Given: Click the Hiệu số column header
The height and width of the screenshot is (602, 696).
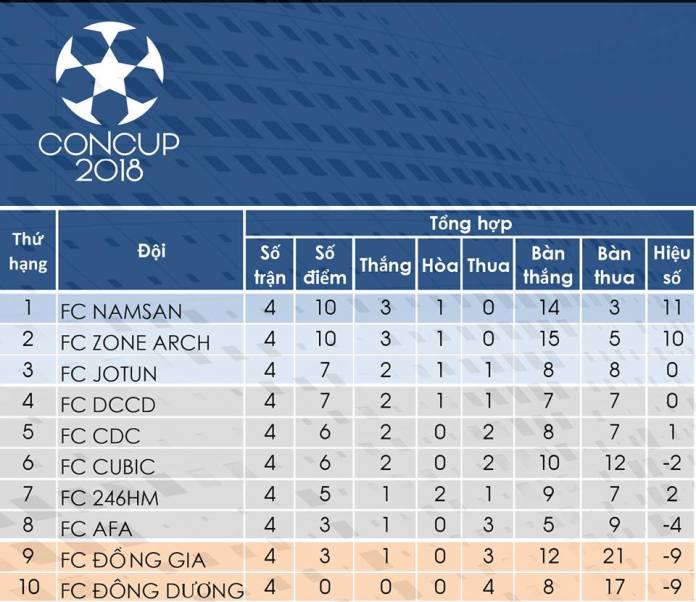Looking at the screenshot, I should [x=672, y=264].
